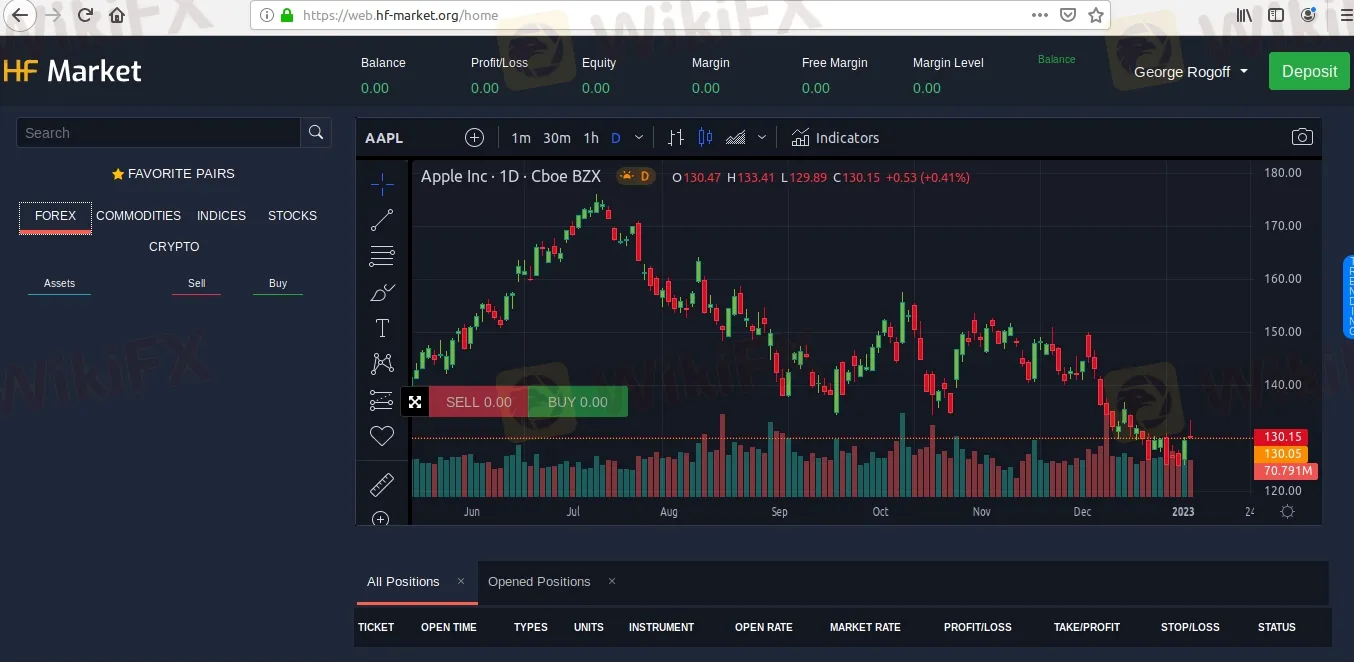1354x662 pixels.
Task: Select the STOCKS category tab
Action: 292,216
